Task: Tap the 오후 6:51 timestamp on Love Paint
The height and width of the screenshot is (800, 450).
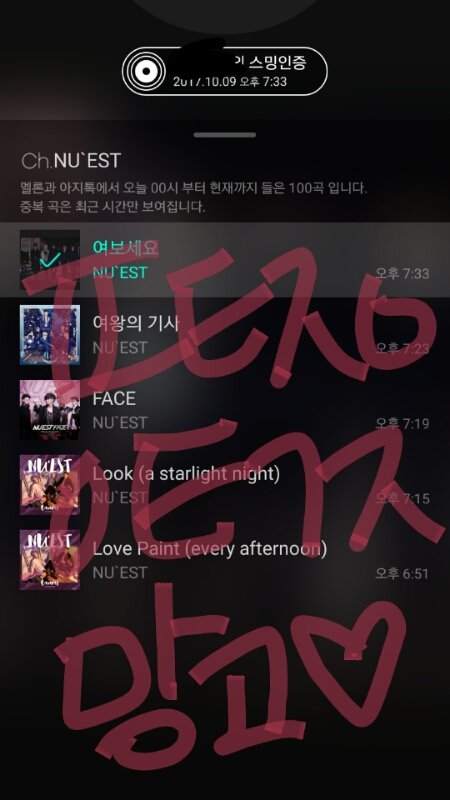Action: [x=402, y=574]
